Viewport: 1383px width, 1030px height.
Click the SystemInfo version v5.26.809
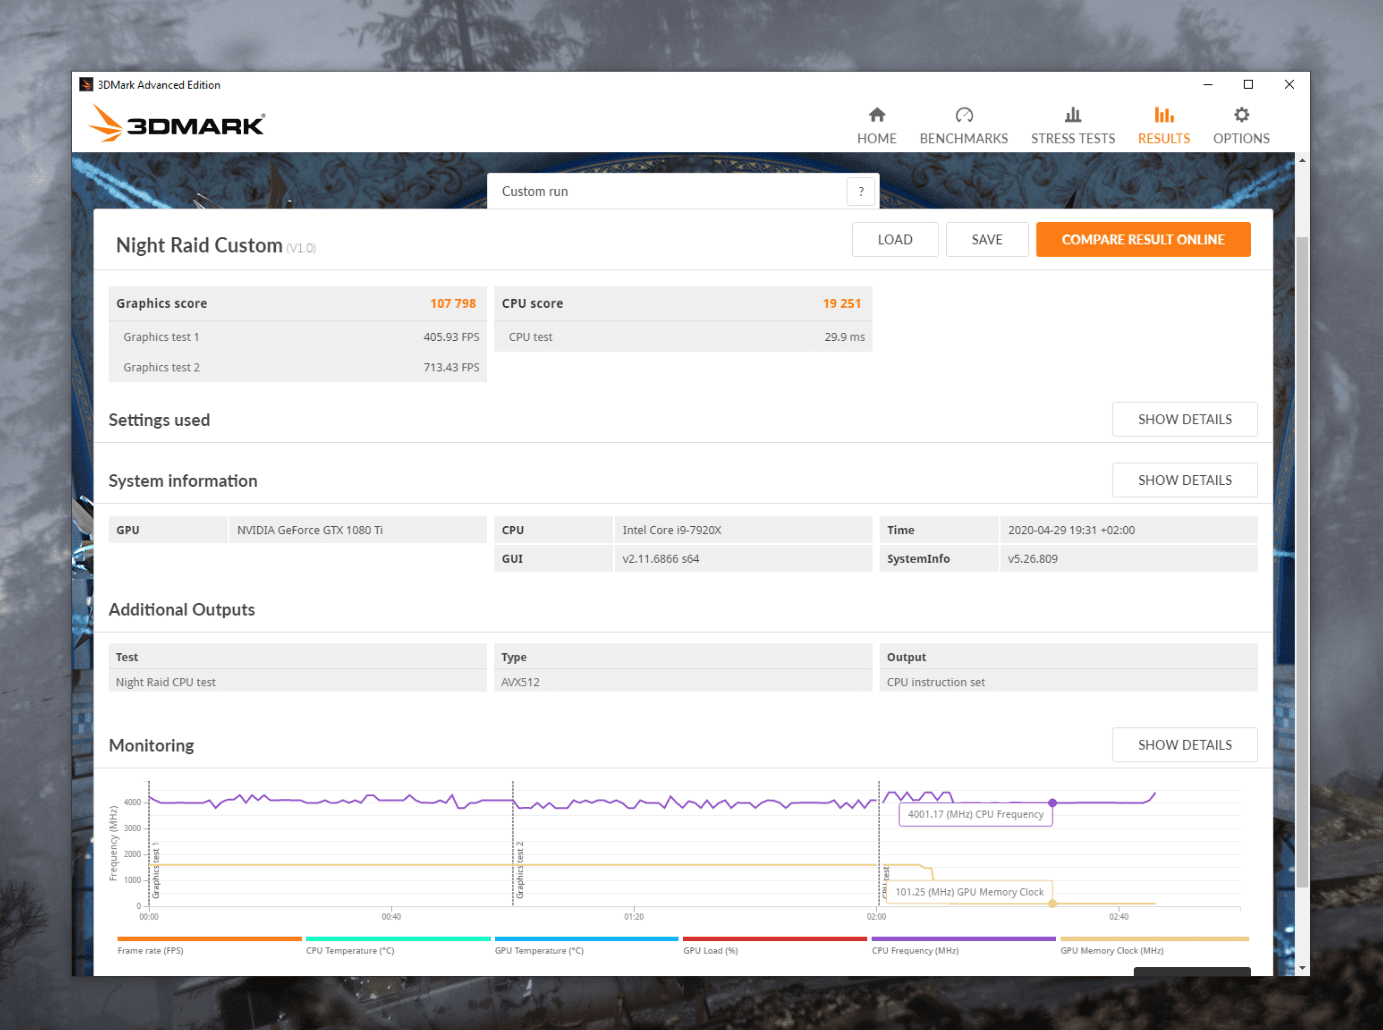pos(1033,560)
